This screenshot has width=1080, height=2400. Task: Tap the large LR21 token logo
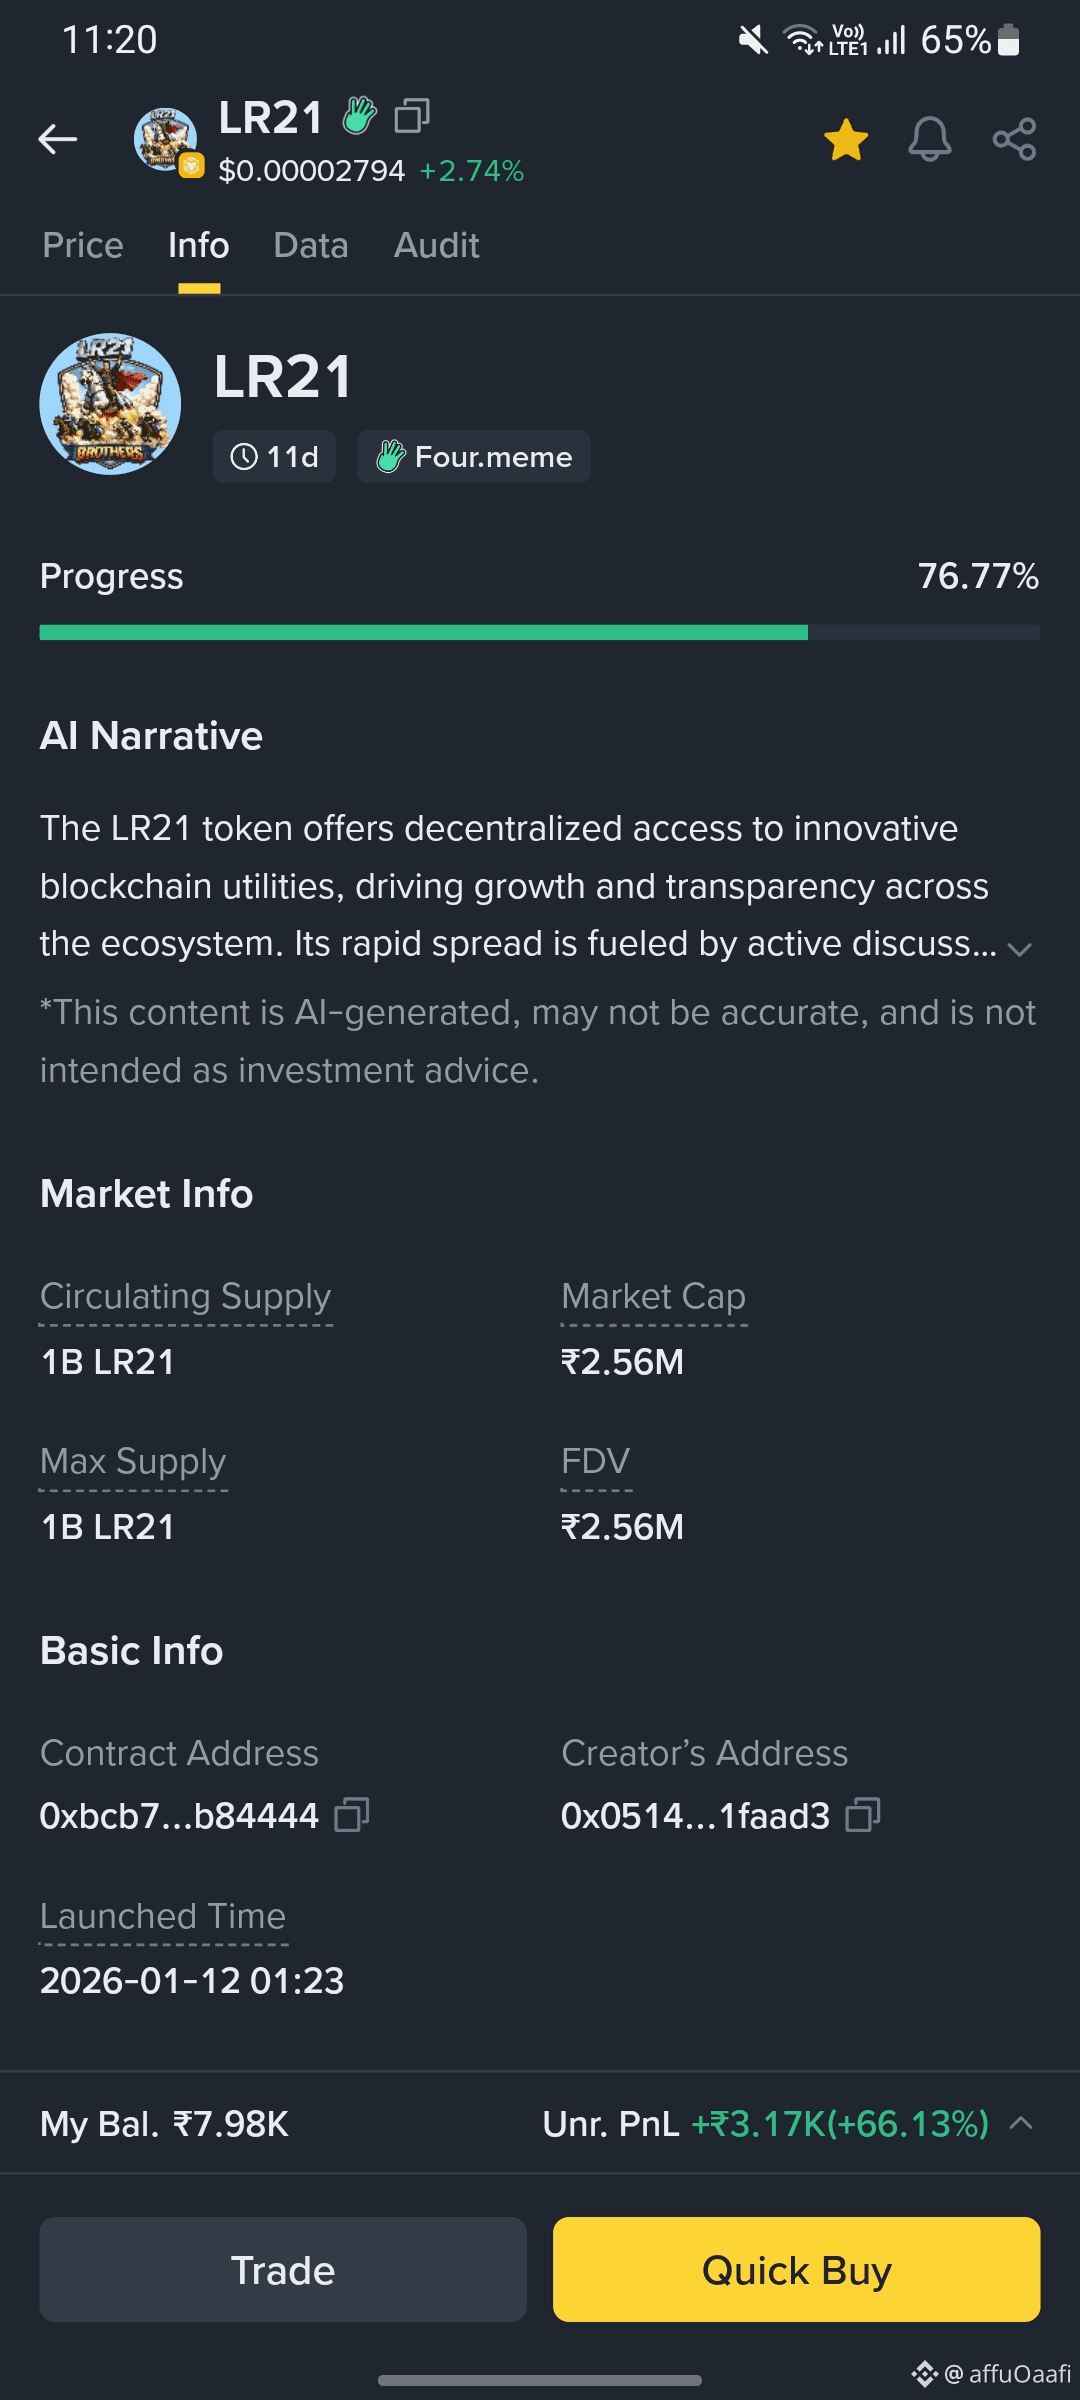coord(110,404)
